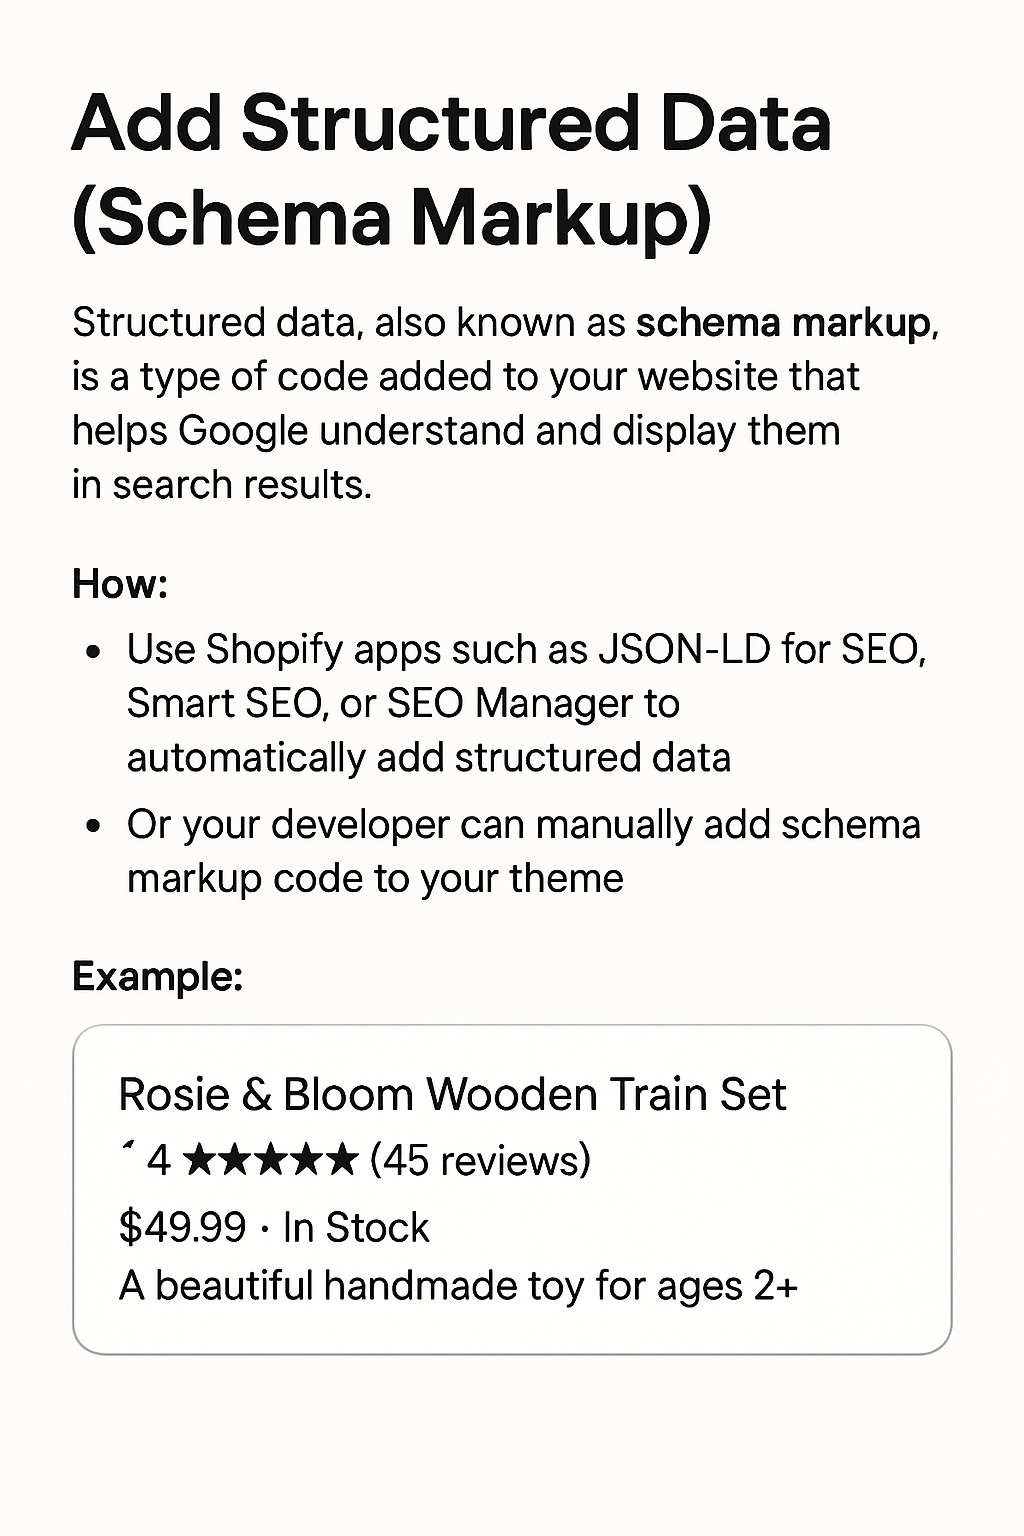Viewport: 1024px width, 1536px height.
Task: Click the 'Add Structured Data' heading
Action: (x=451, y=124)
